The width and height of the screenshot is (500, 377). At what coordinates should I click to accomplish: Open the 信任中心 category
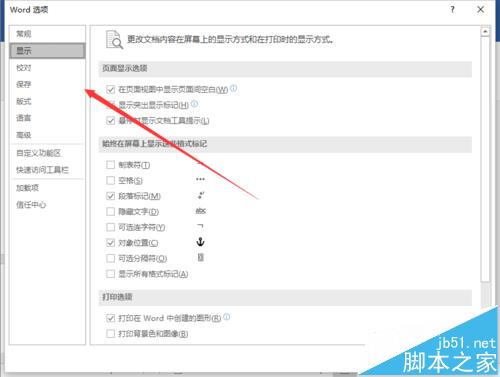click(47, 205)
